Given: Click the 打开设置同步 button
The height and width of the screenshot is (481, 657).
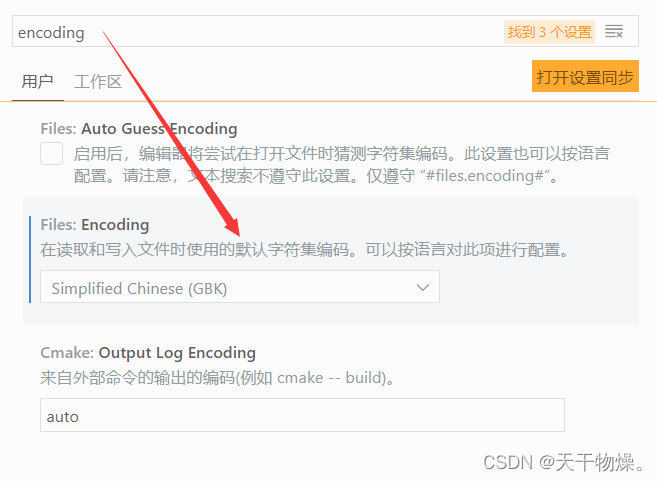Looking at the screenshot, I should [585, 76].
